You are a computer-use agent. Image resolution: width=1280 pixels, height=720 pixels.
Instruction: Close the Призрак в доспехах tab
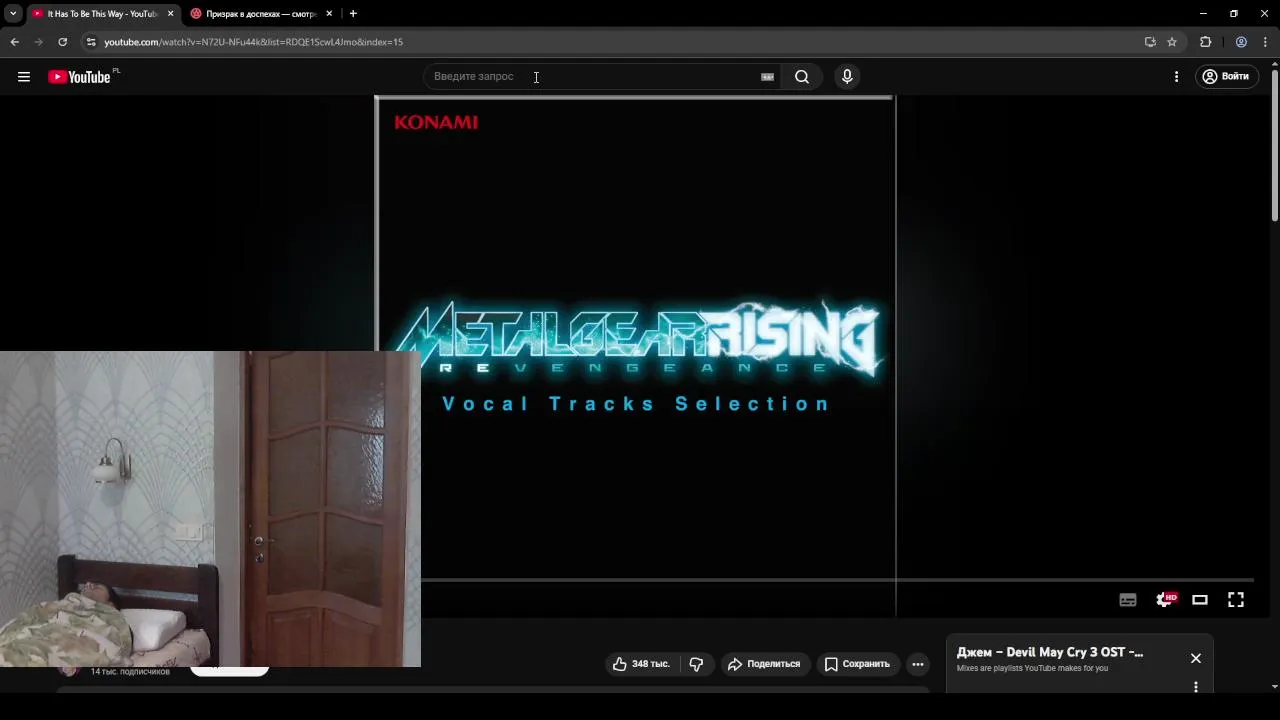pos(329,14)
